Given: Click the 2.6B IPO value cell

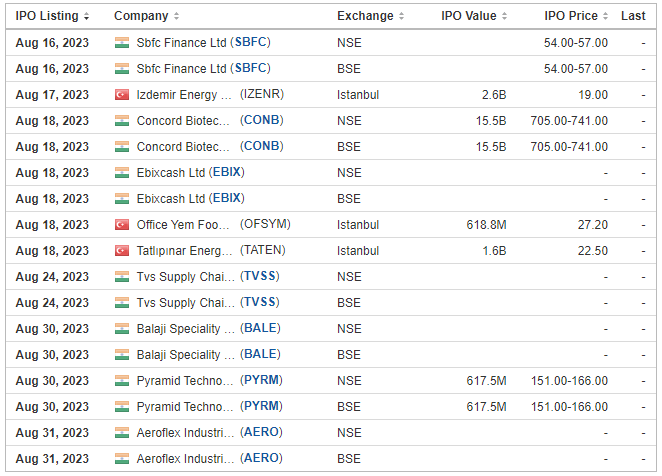Looking at the screenshot, I should coord(494,95).
